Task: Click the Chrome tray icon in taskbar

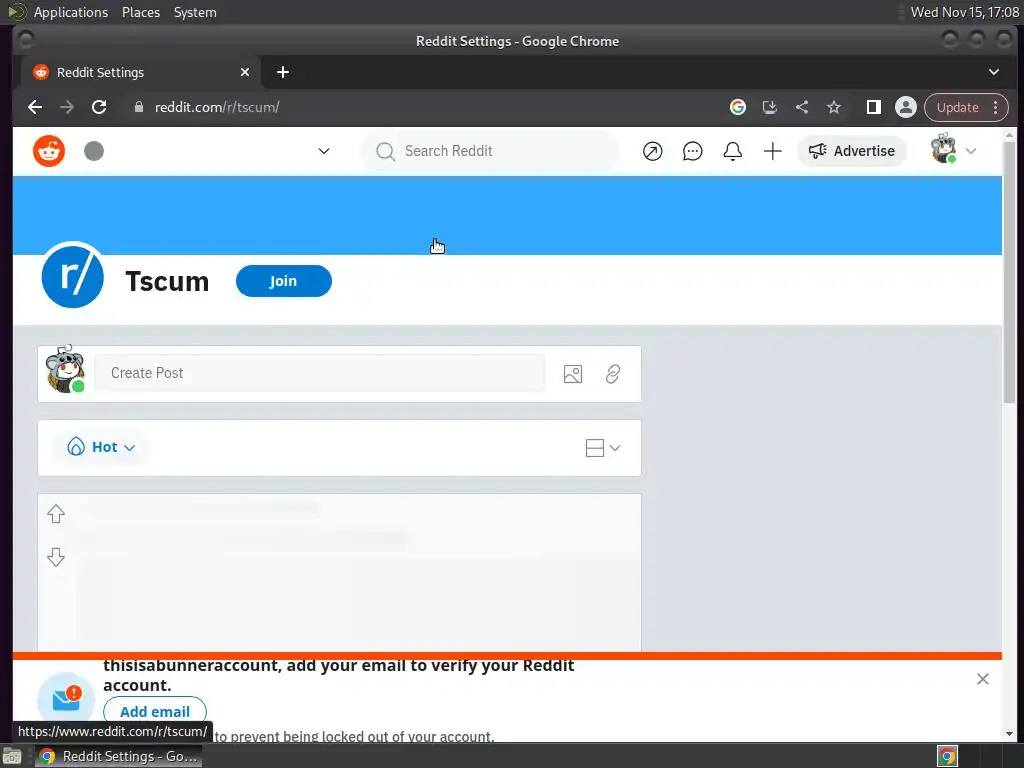Action: 948,756
